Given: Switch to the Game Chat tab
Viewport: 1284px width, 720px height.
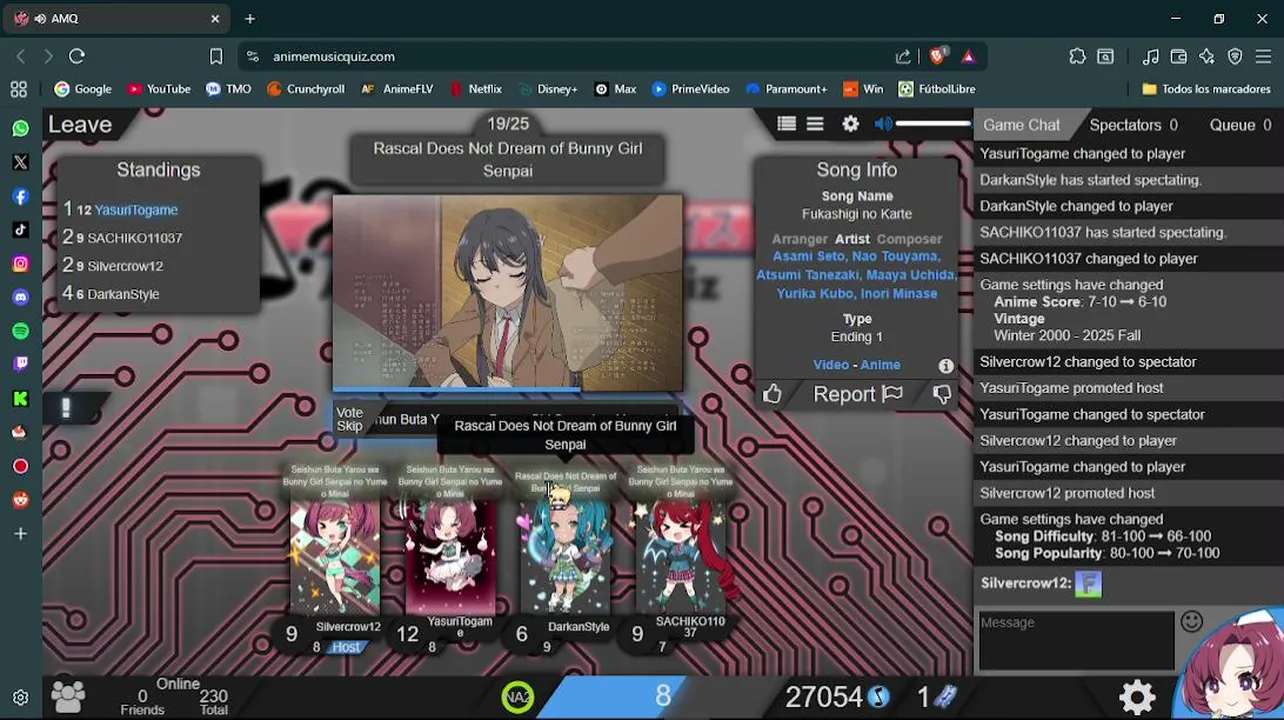Looking at the screenshot, I should pos(1021,125).
